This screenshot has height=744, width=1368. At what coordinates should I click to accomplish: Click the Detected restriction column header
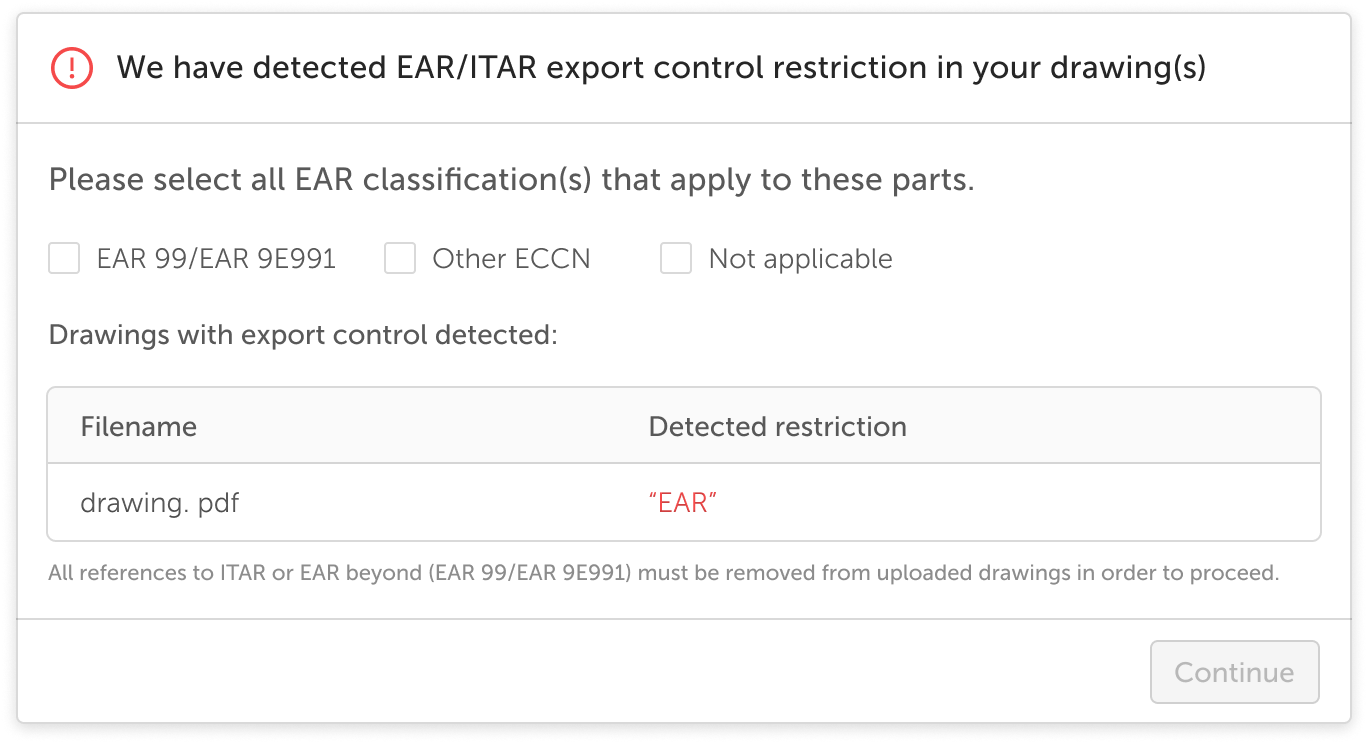(777, 427)
